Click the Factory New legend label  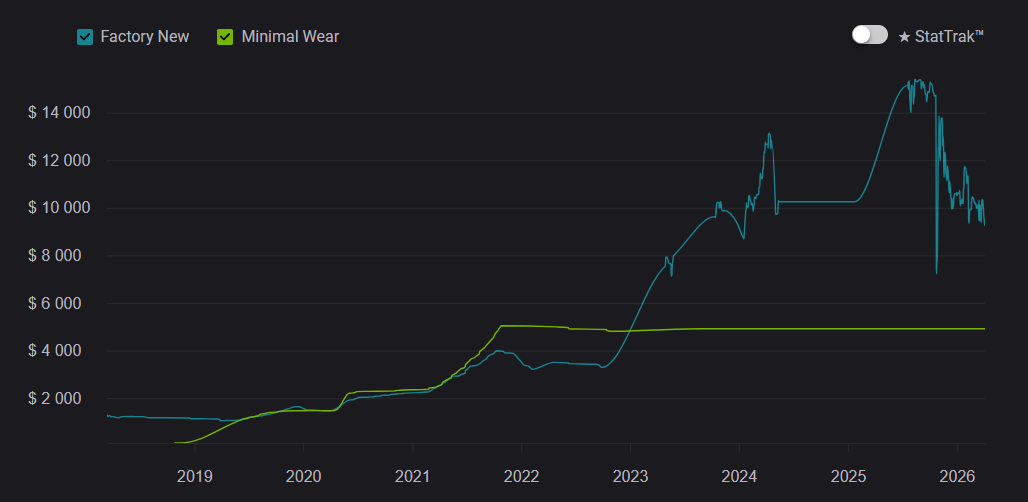[145, 37]
